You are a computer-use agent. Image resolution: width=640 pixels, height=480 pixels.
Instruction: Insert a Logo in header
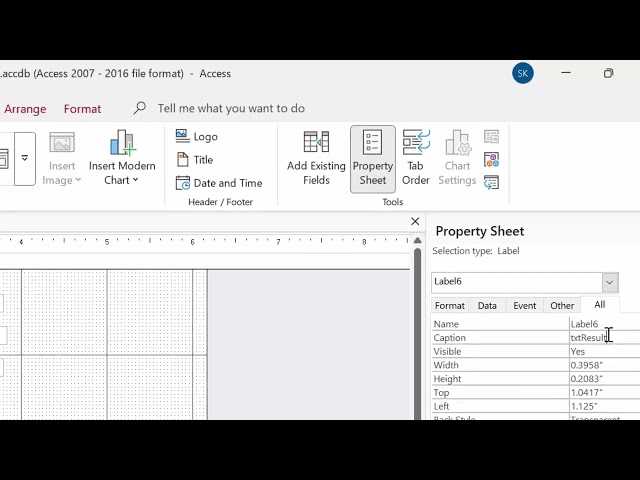[197, 137]
